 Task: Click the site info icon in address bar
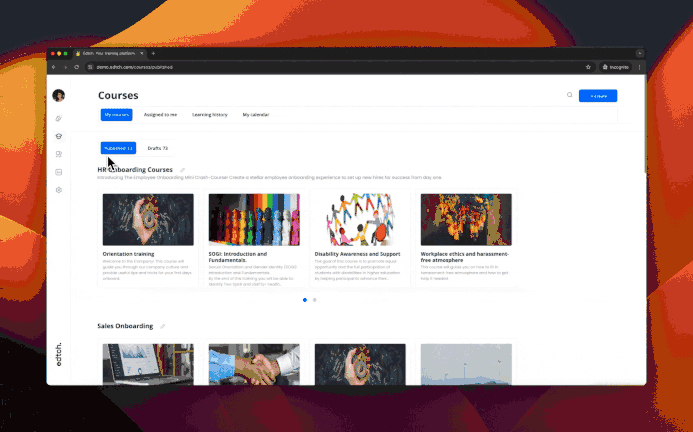tap(90, 67)
